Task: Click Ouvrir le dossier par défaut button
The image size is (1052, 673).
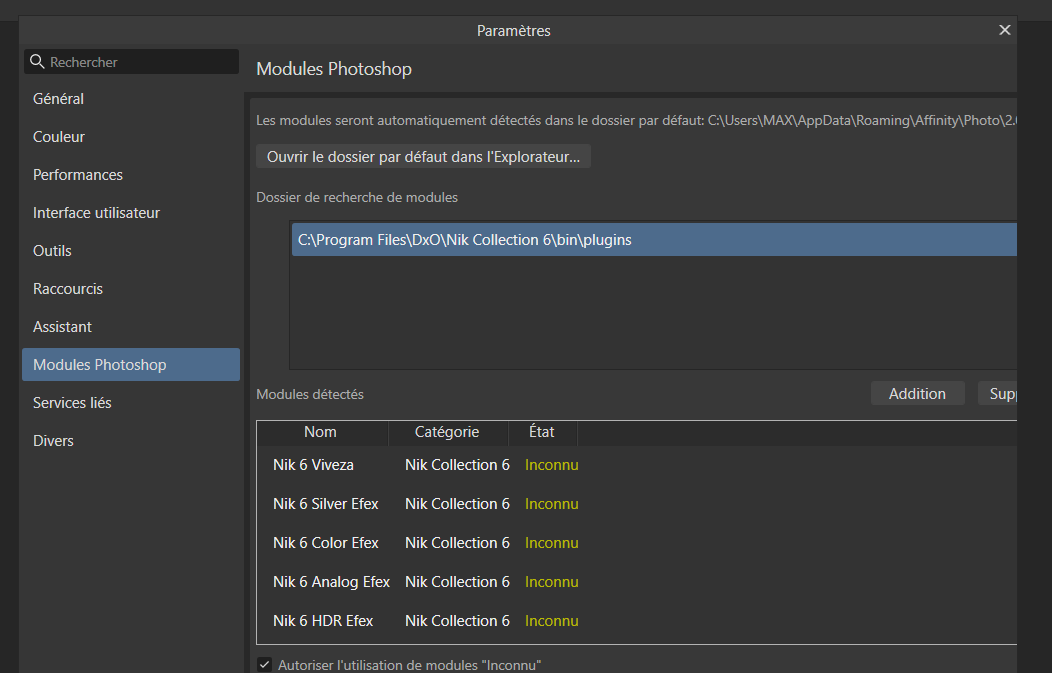Action: click(x=423, y=156)
